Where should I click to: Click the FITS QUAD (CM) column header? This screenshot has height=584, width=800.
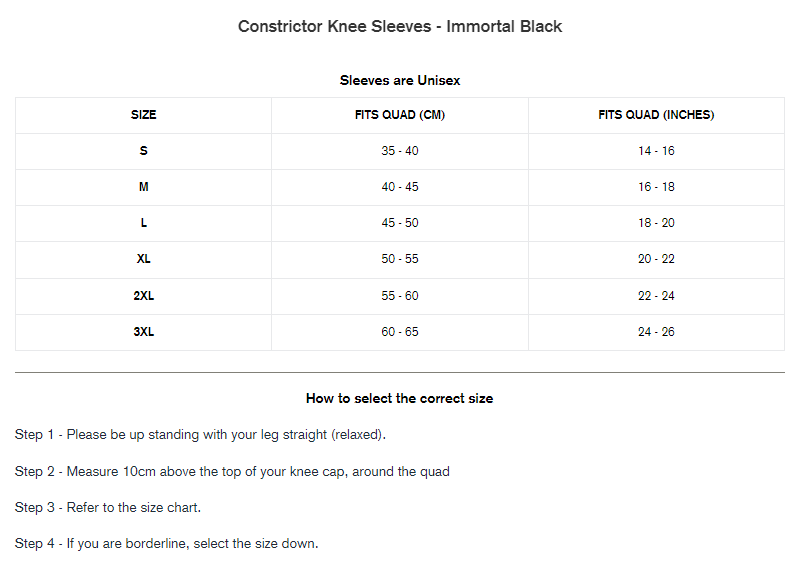(400, 115)
